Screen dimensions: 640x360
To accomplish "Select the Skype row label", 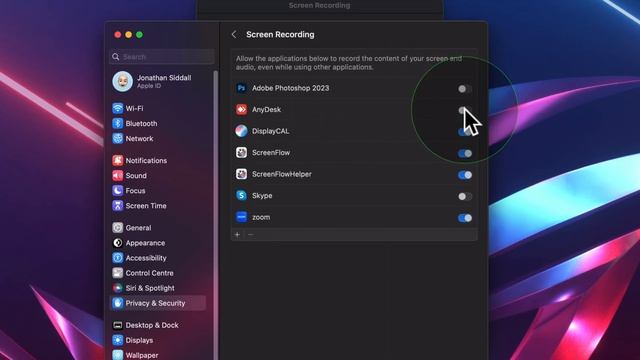I will 262,196.
